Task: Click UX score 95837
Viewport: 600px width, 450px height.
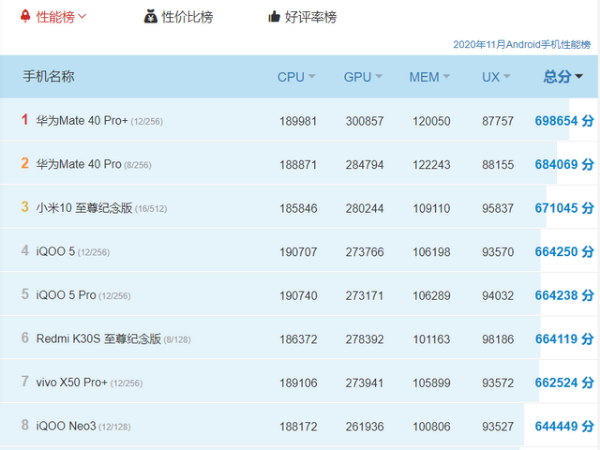Action: (x=497, y=209)
